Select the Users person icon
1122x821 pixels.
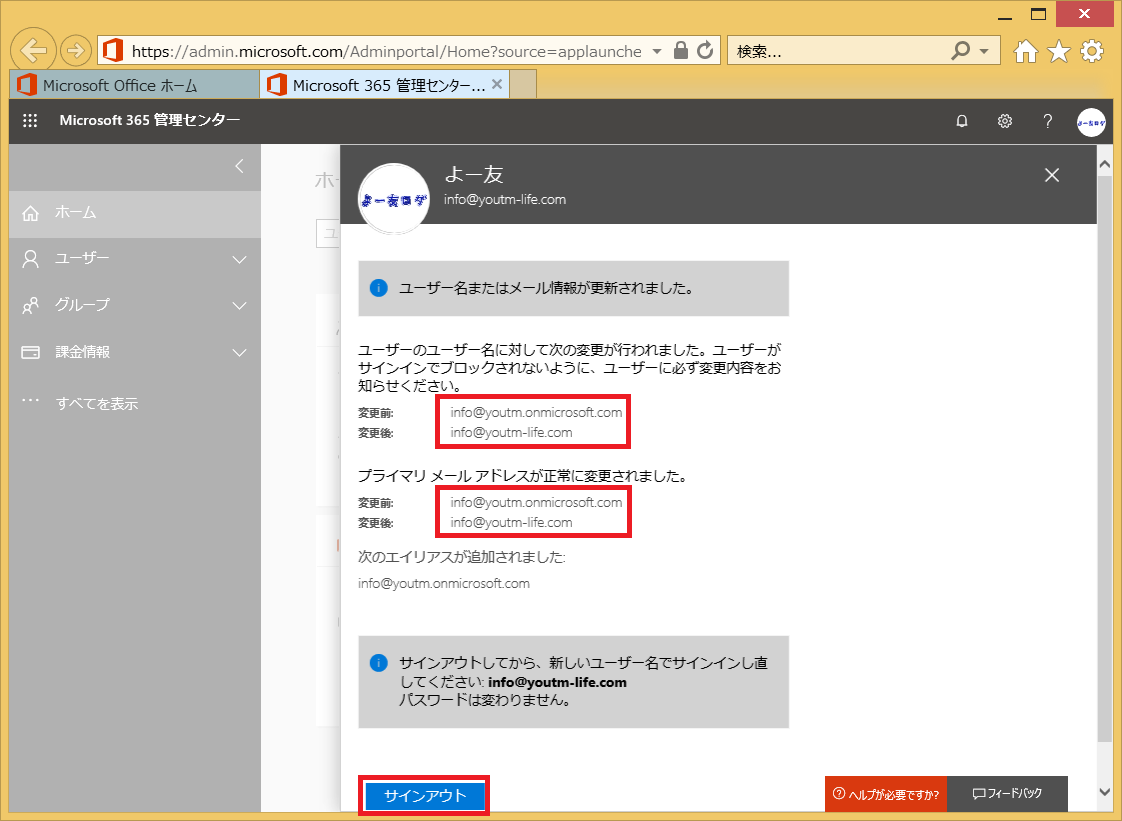[30, 259]
